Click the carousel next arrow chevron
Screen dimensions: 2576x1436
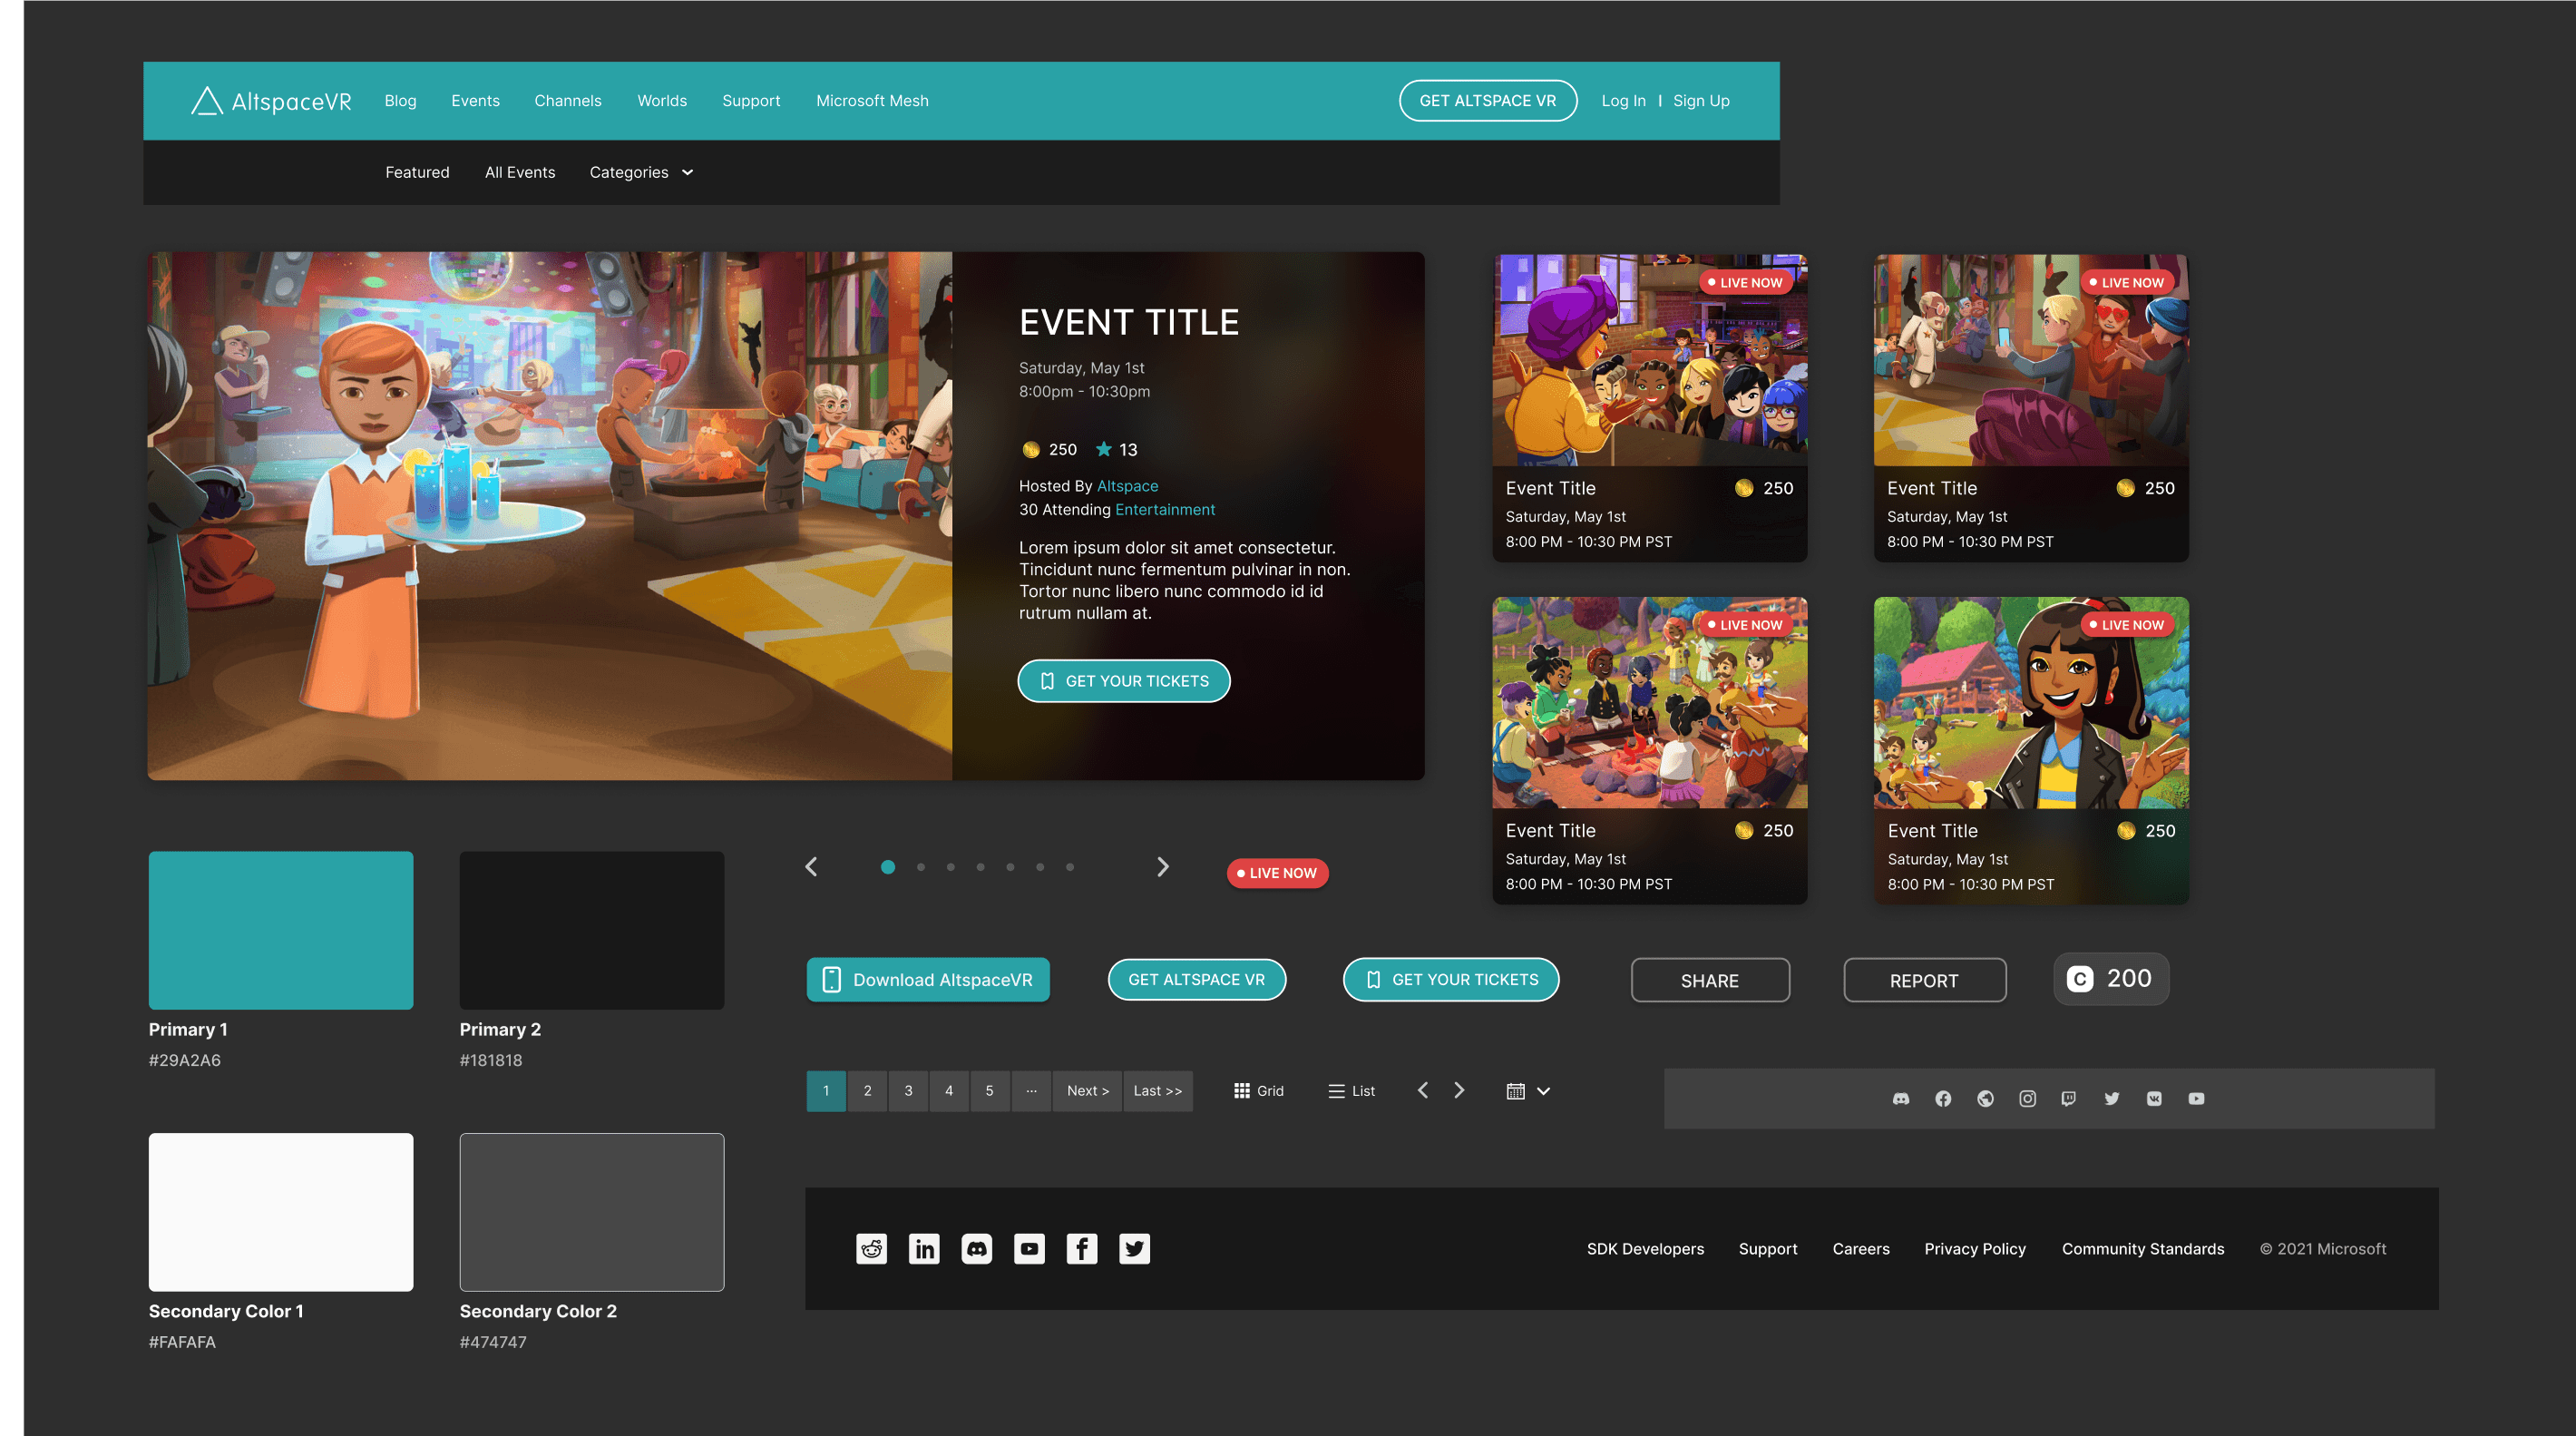[x=1162, y=867]
